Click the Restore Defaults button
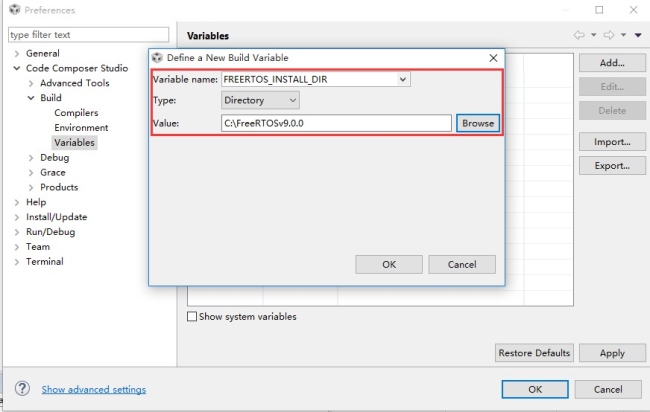The image size is (650, 412). tap(534, 353)
